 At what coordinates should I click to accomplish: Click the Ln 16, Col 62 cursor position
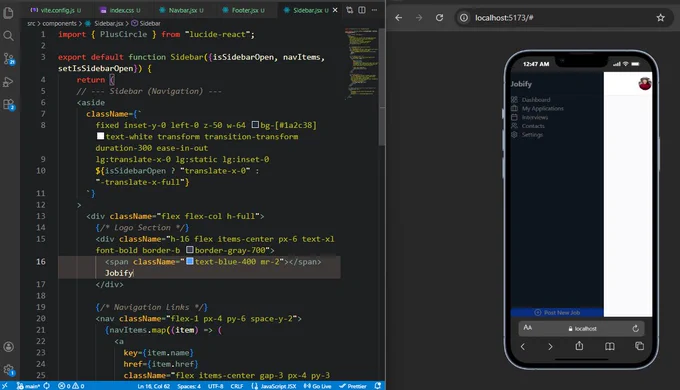(154, 386)
